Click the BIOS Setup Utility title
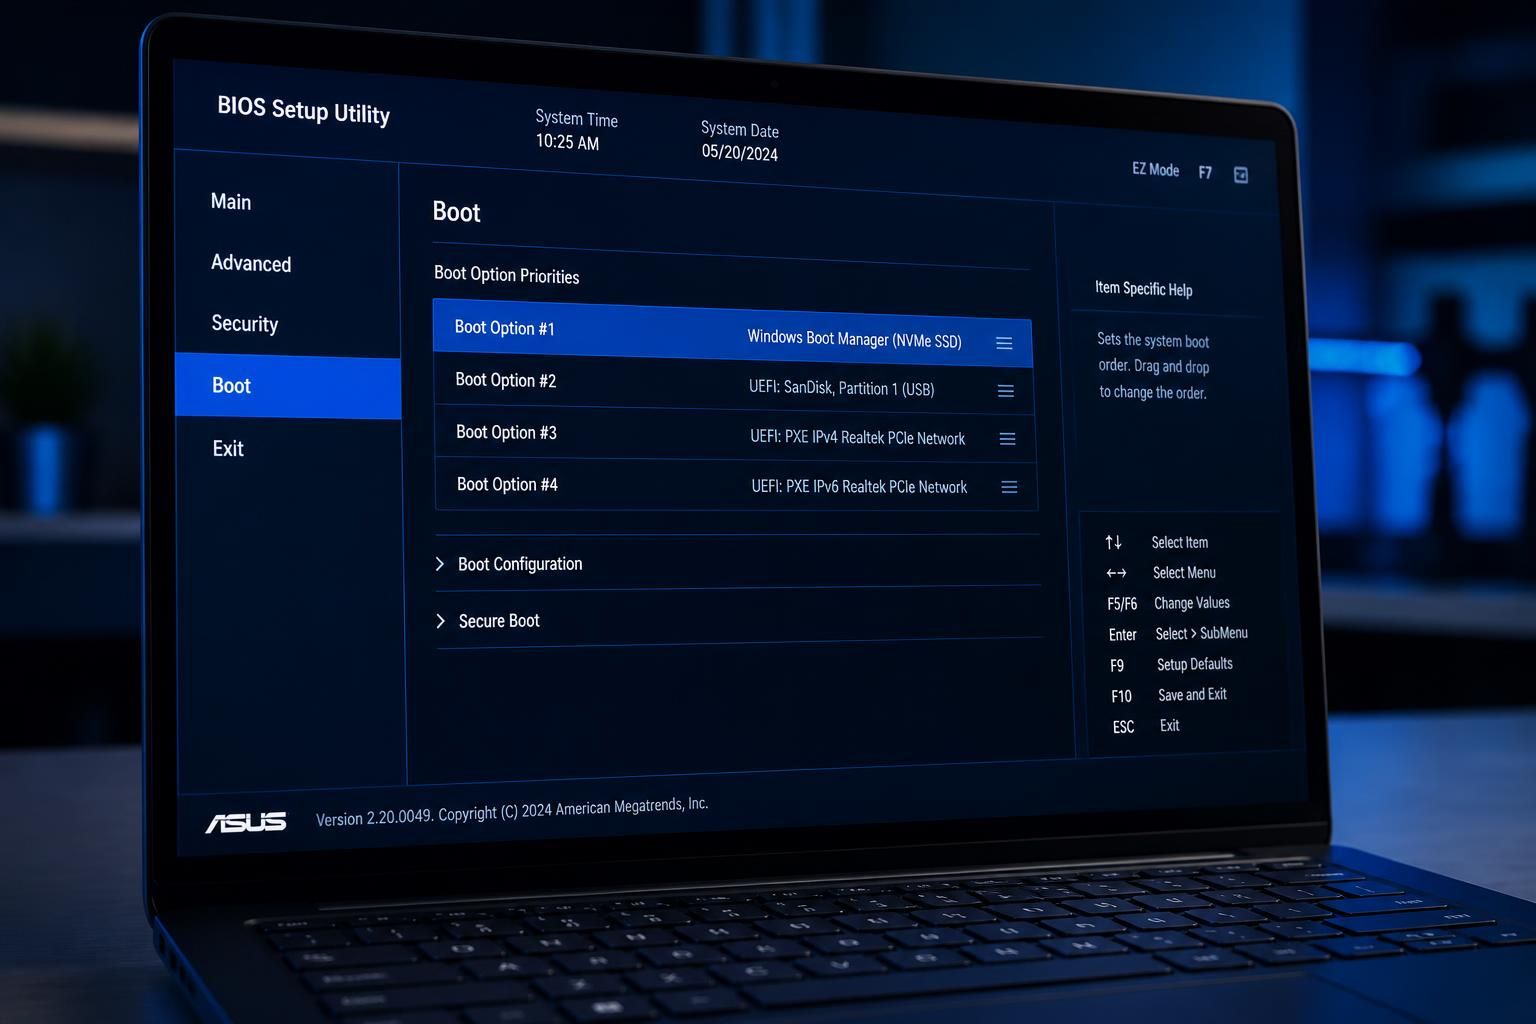The height and width of the screenshot is (1024, 1536). [304, 110]
